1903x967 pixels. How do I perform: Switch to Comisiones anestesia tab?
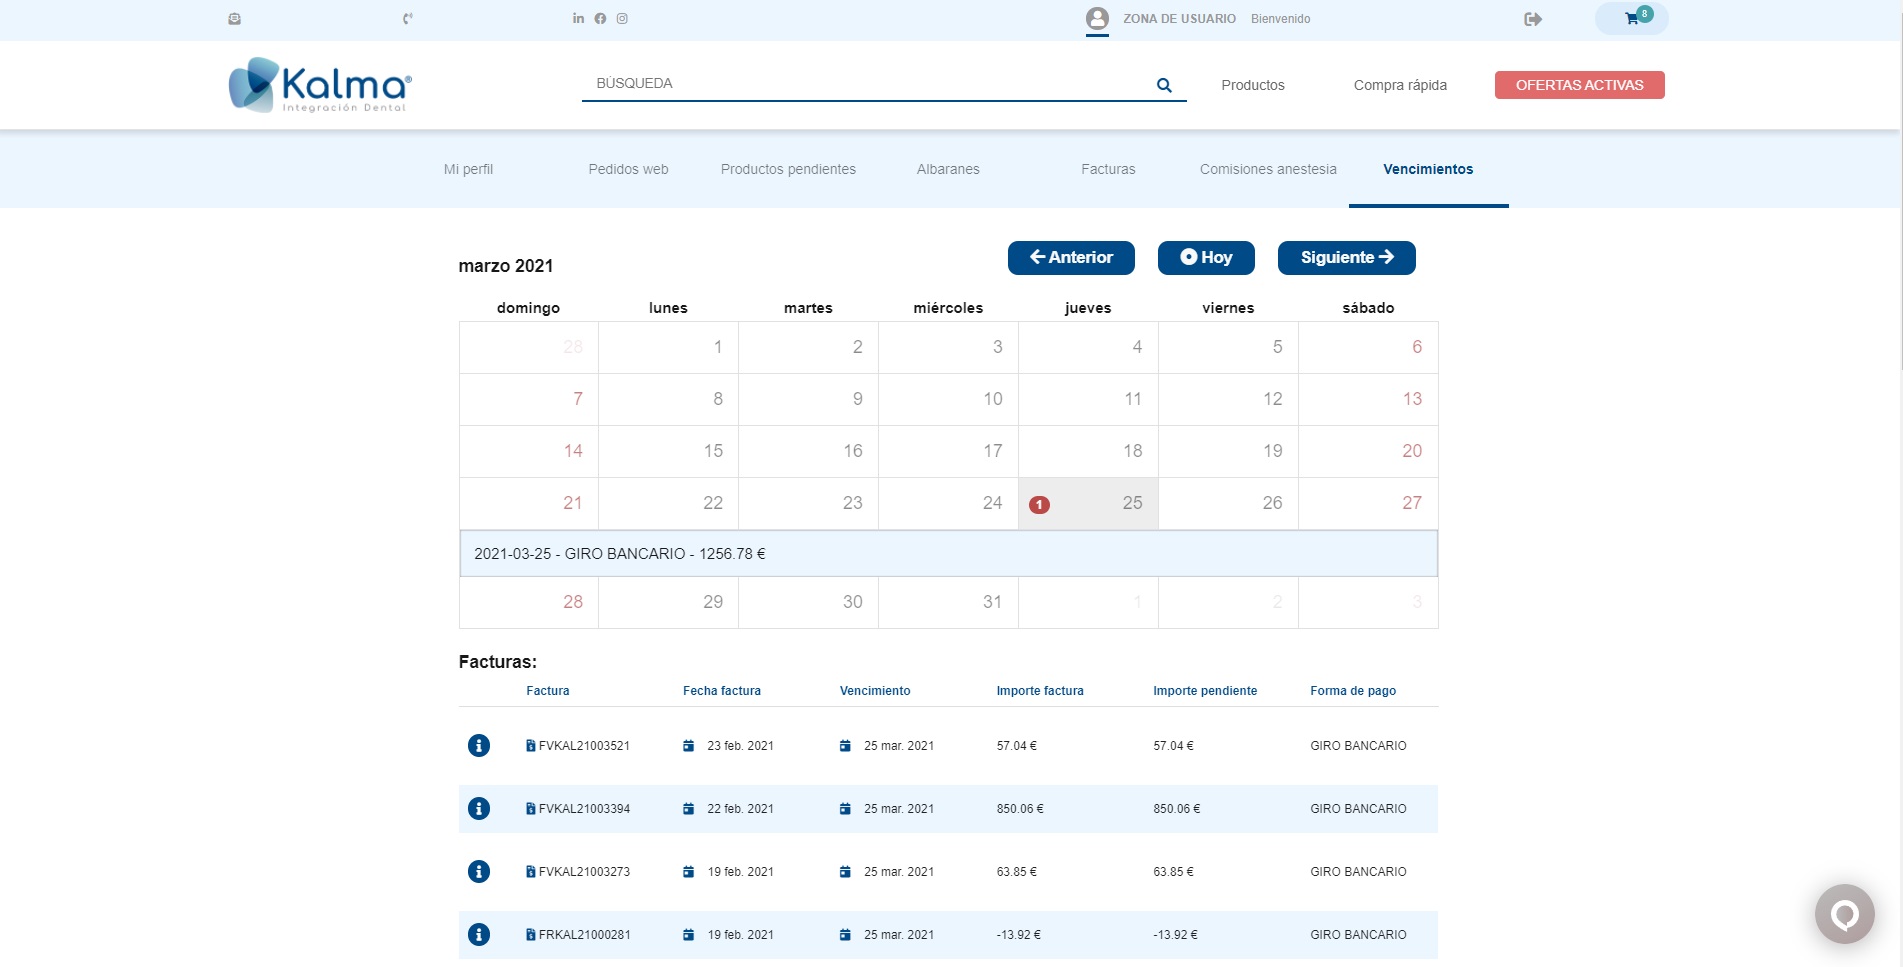pyautogui.click(x=1268, y=169)
